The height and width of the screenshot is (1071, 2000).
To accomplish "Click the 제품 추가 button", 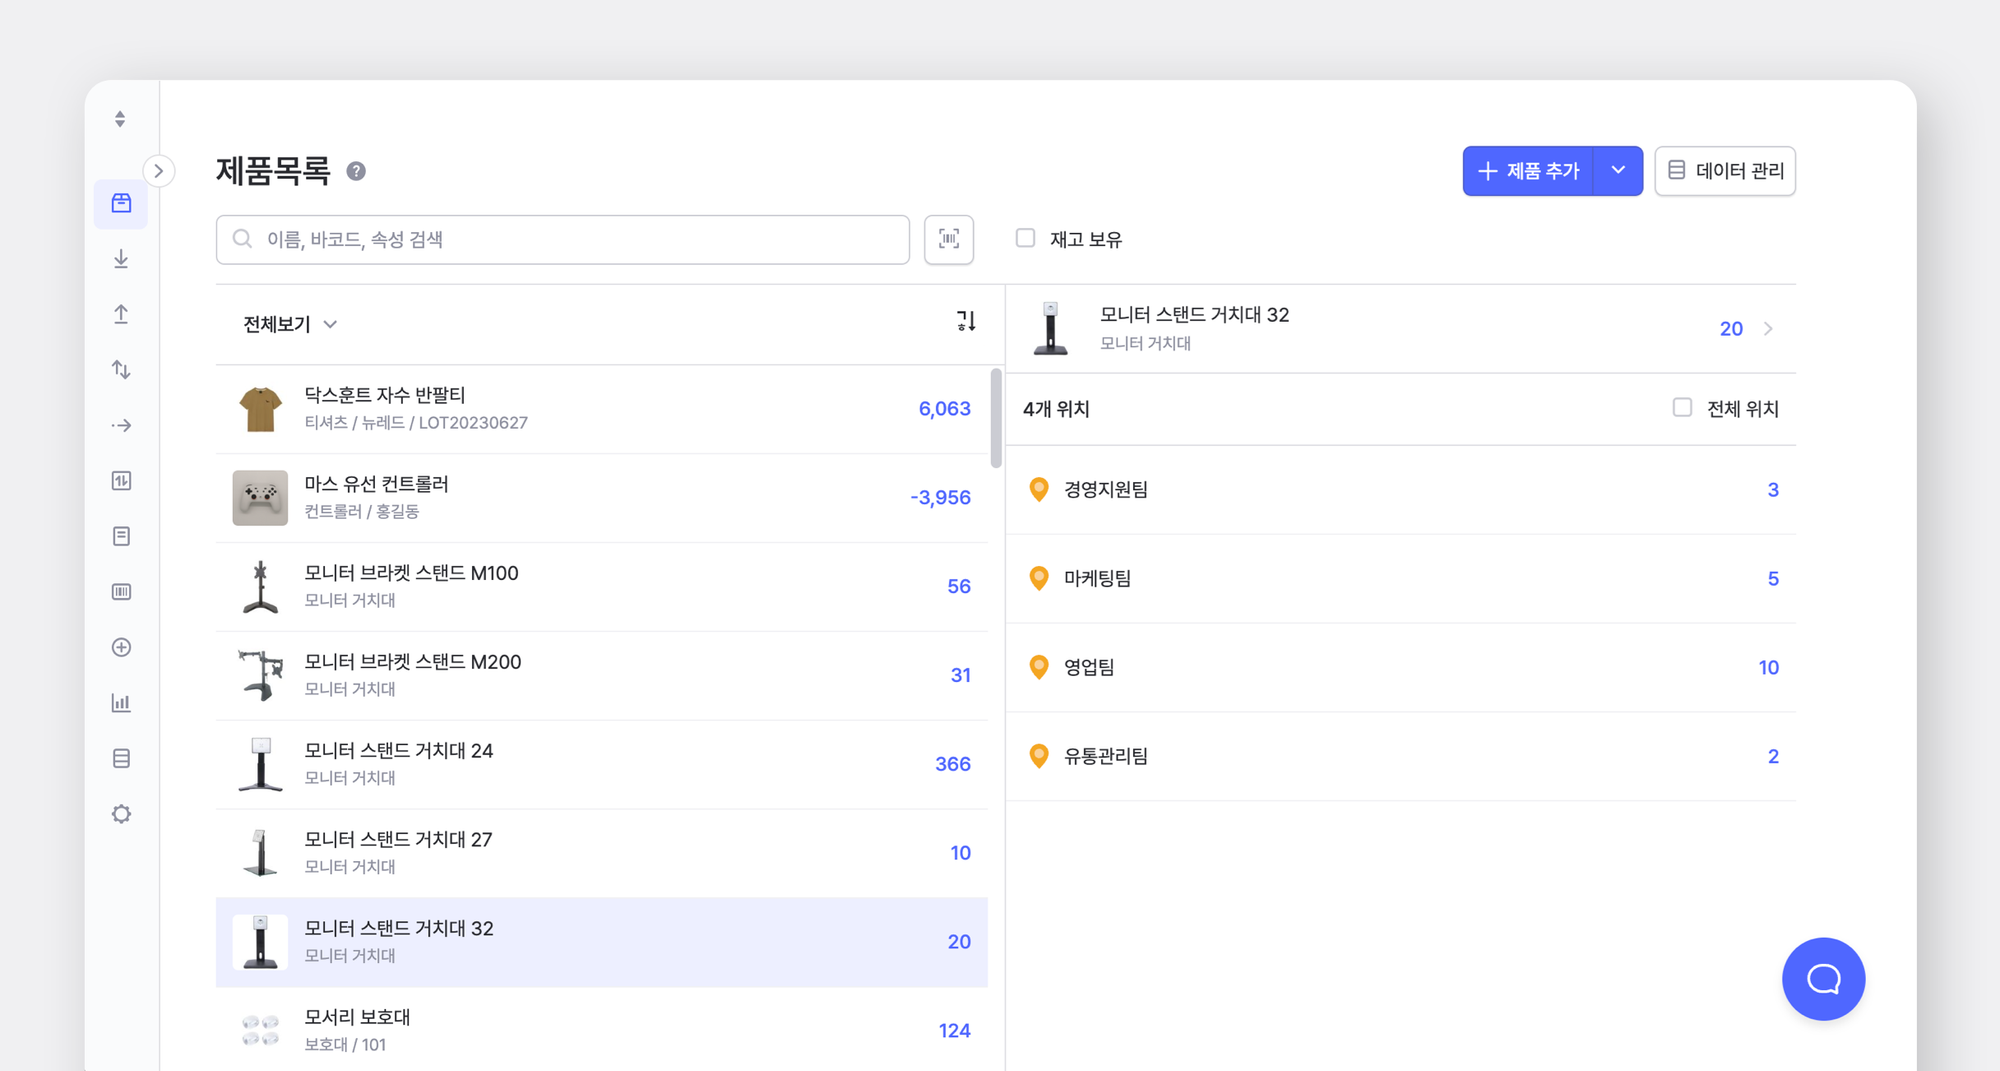I will point(1527,171).
